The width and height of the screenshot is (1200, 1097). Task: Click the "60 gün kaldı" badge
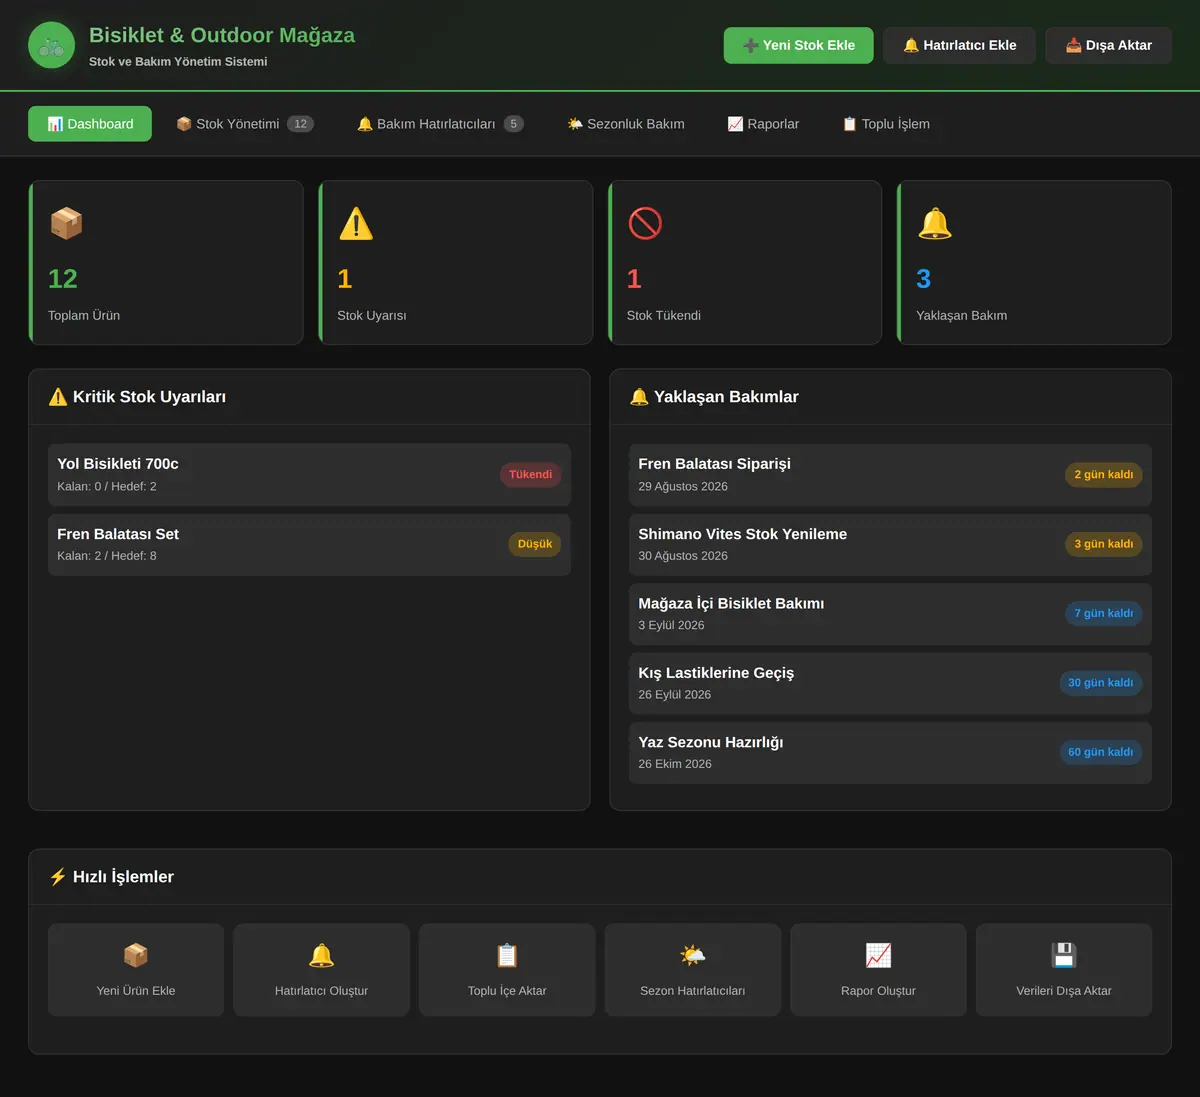point(1101,752)
